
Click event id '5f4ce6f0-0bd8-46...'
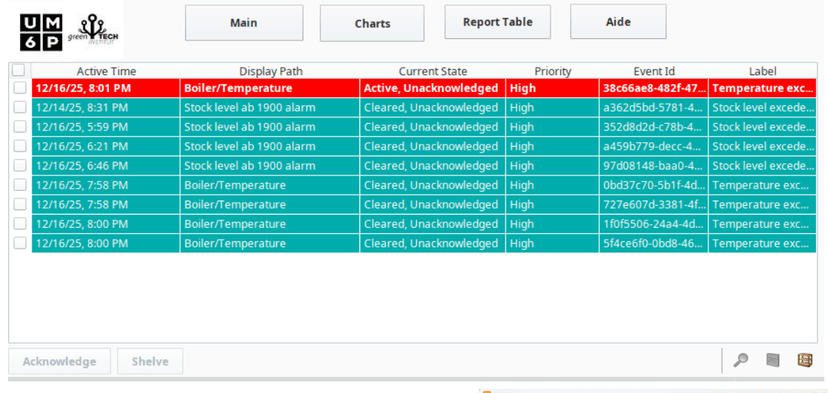[x=654, y=244]
